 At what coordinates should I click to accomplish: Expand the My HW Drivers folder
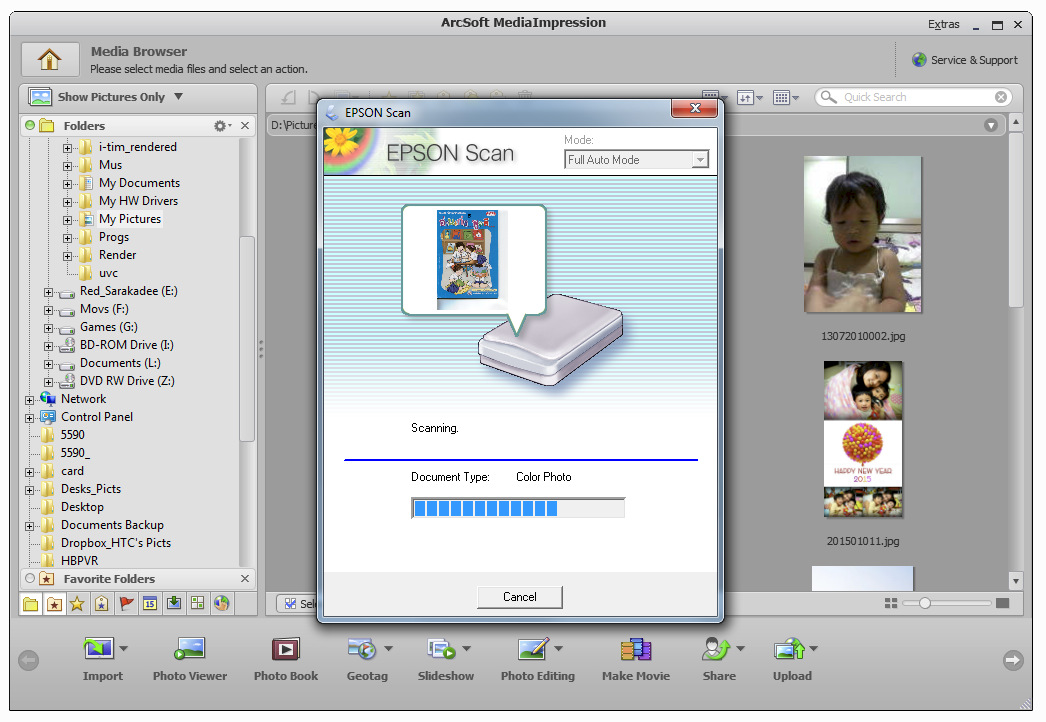click(x=67, y=202)
